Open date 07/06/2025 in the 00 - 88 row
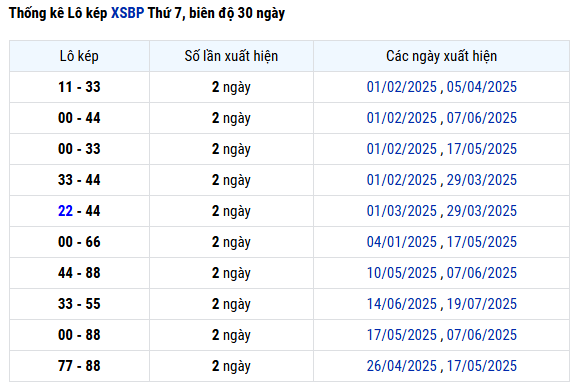This screenshot has width=575, height=388. click(x=481, y=335)
